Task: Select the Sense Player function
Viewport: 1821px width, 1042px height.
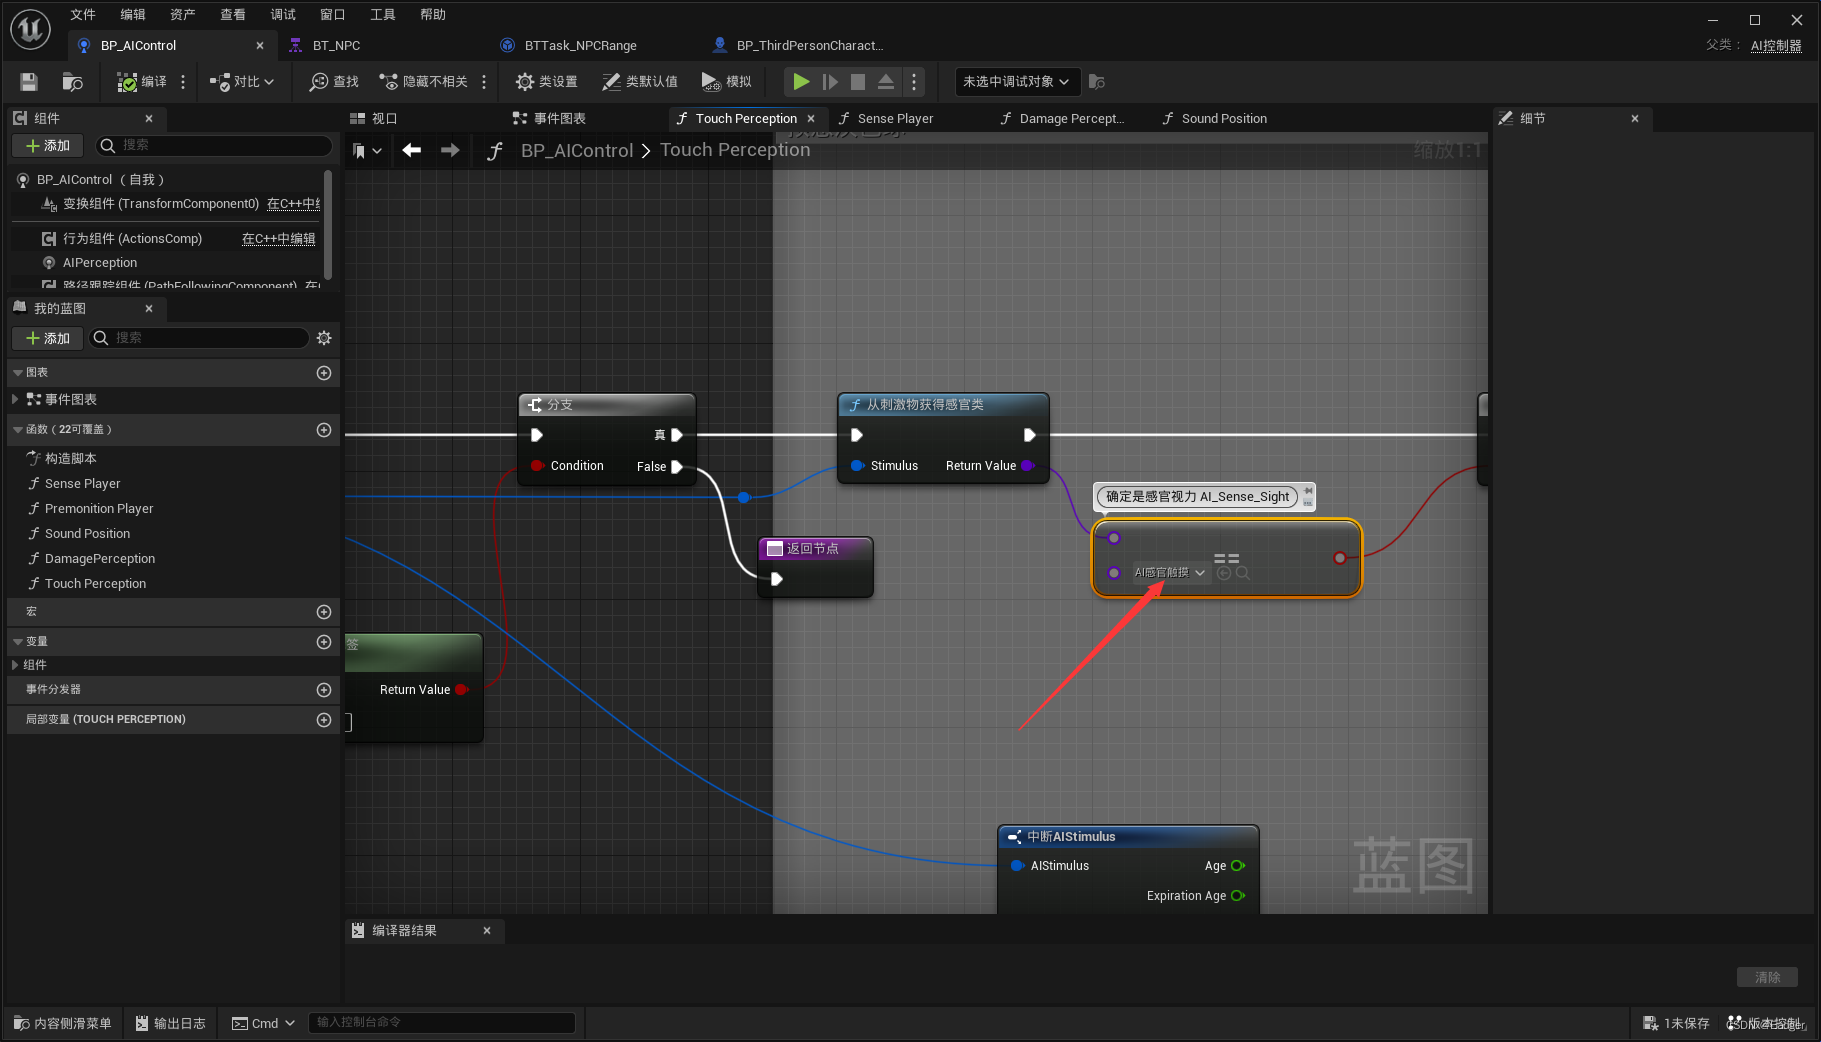Action: tap(82, 484)
